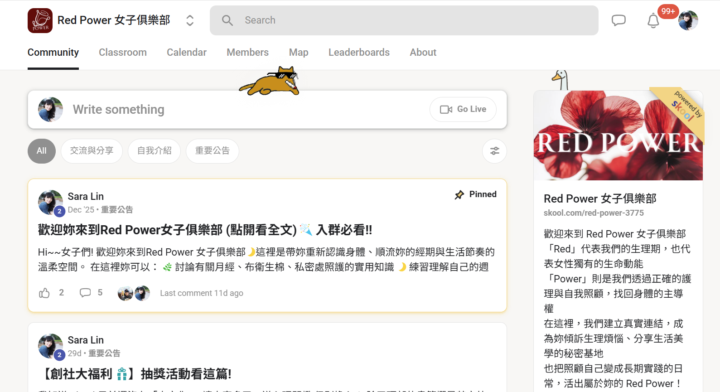The height and width of the screenshot is (392, 720).
Task: Open the profile avatar menu in header
Action: click(x=688, y=21)
